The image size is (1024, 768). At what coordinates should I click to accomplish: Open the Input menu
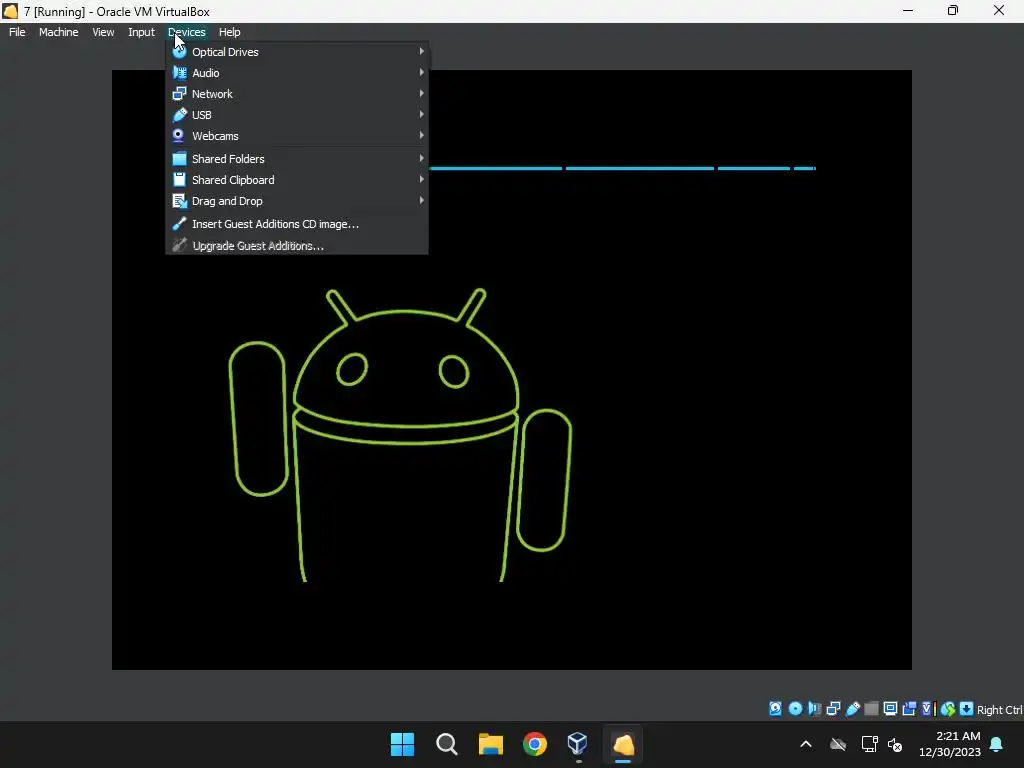[x=141, y=32]
